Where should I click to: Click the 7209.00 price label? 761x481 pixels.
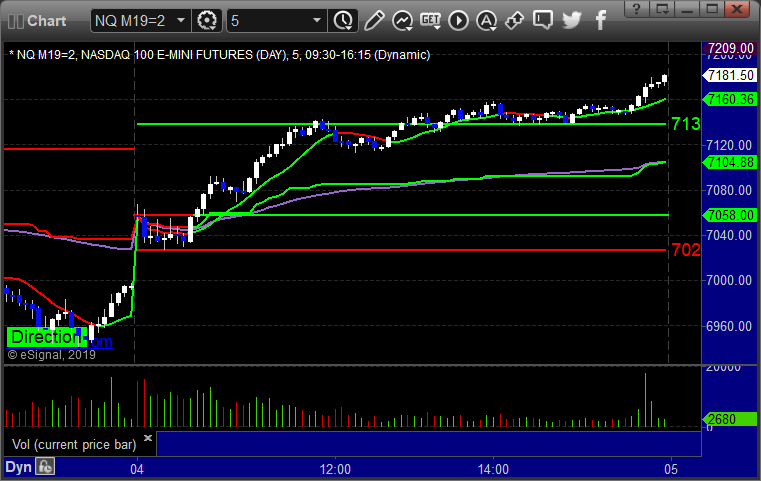(729, 49)
